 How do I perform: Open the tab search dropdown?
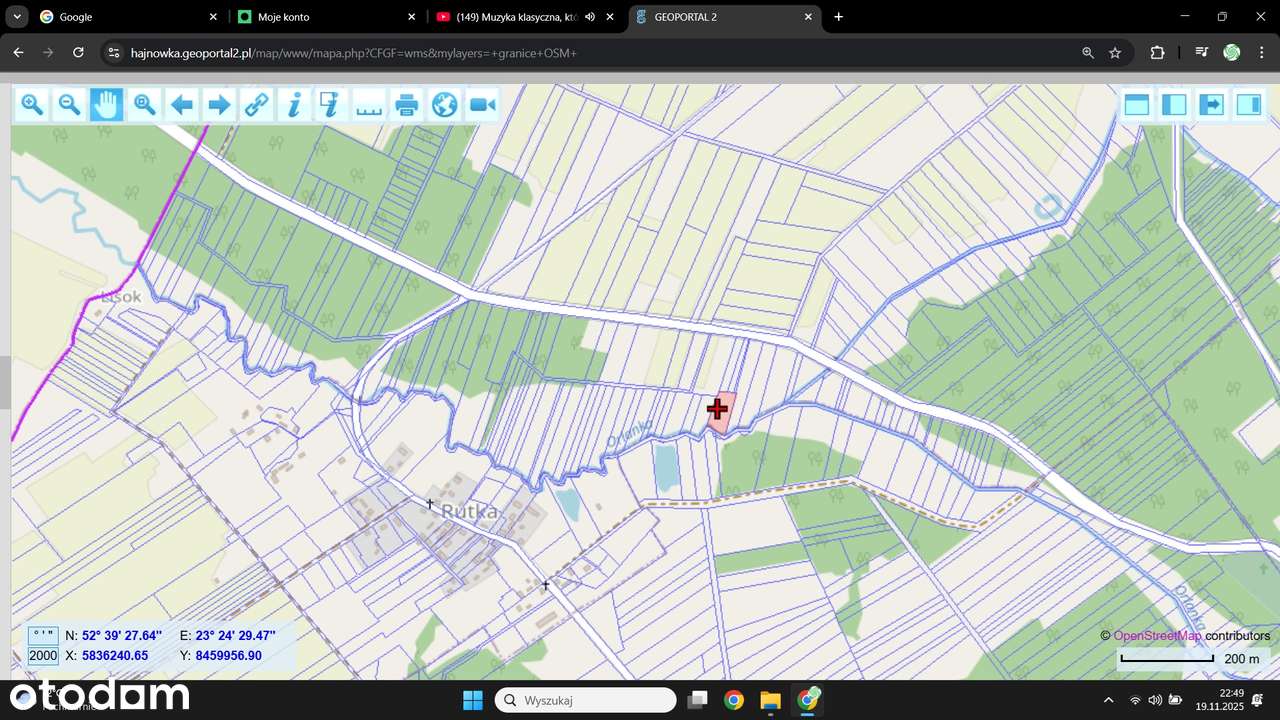(x=15, y=17)
